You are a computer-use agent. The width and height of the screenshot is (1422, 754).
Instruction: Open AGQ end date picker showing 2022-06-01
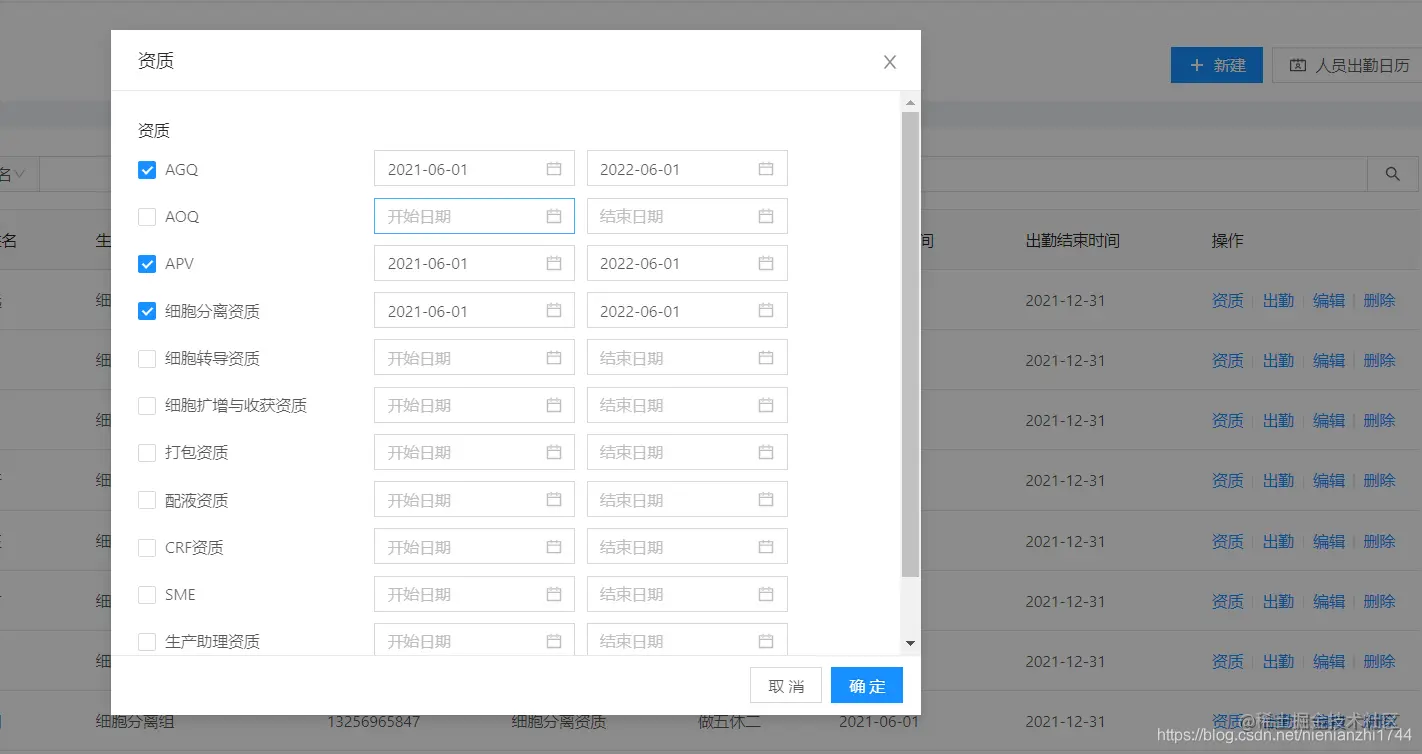[687, 169]
